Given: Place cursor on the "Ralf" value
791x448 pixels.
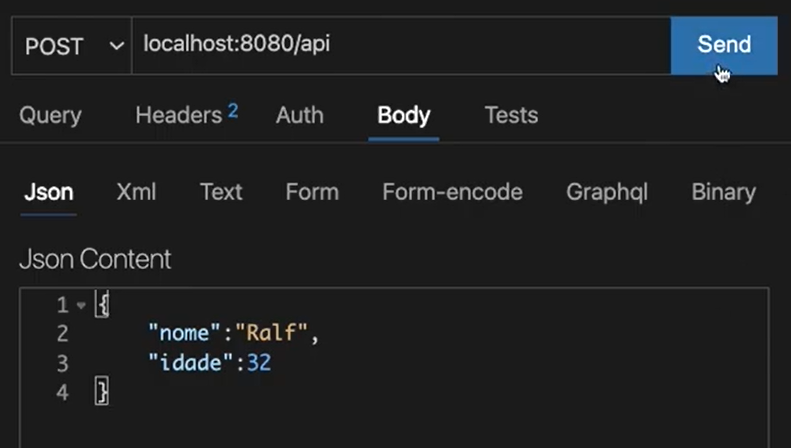Looking at the screenshot, I should coord(271,334).
